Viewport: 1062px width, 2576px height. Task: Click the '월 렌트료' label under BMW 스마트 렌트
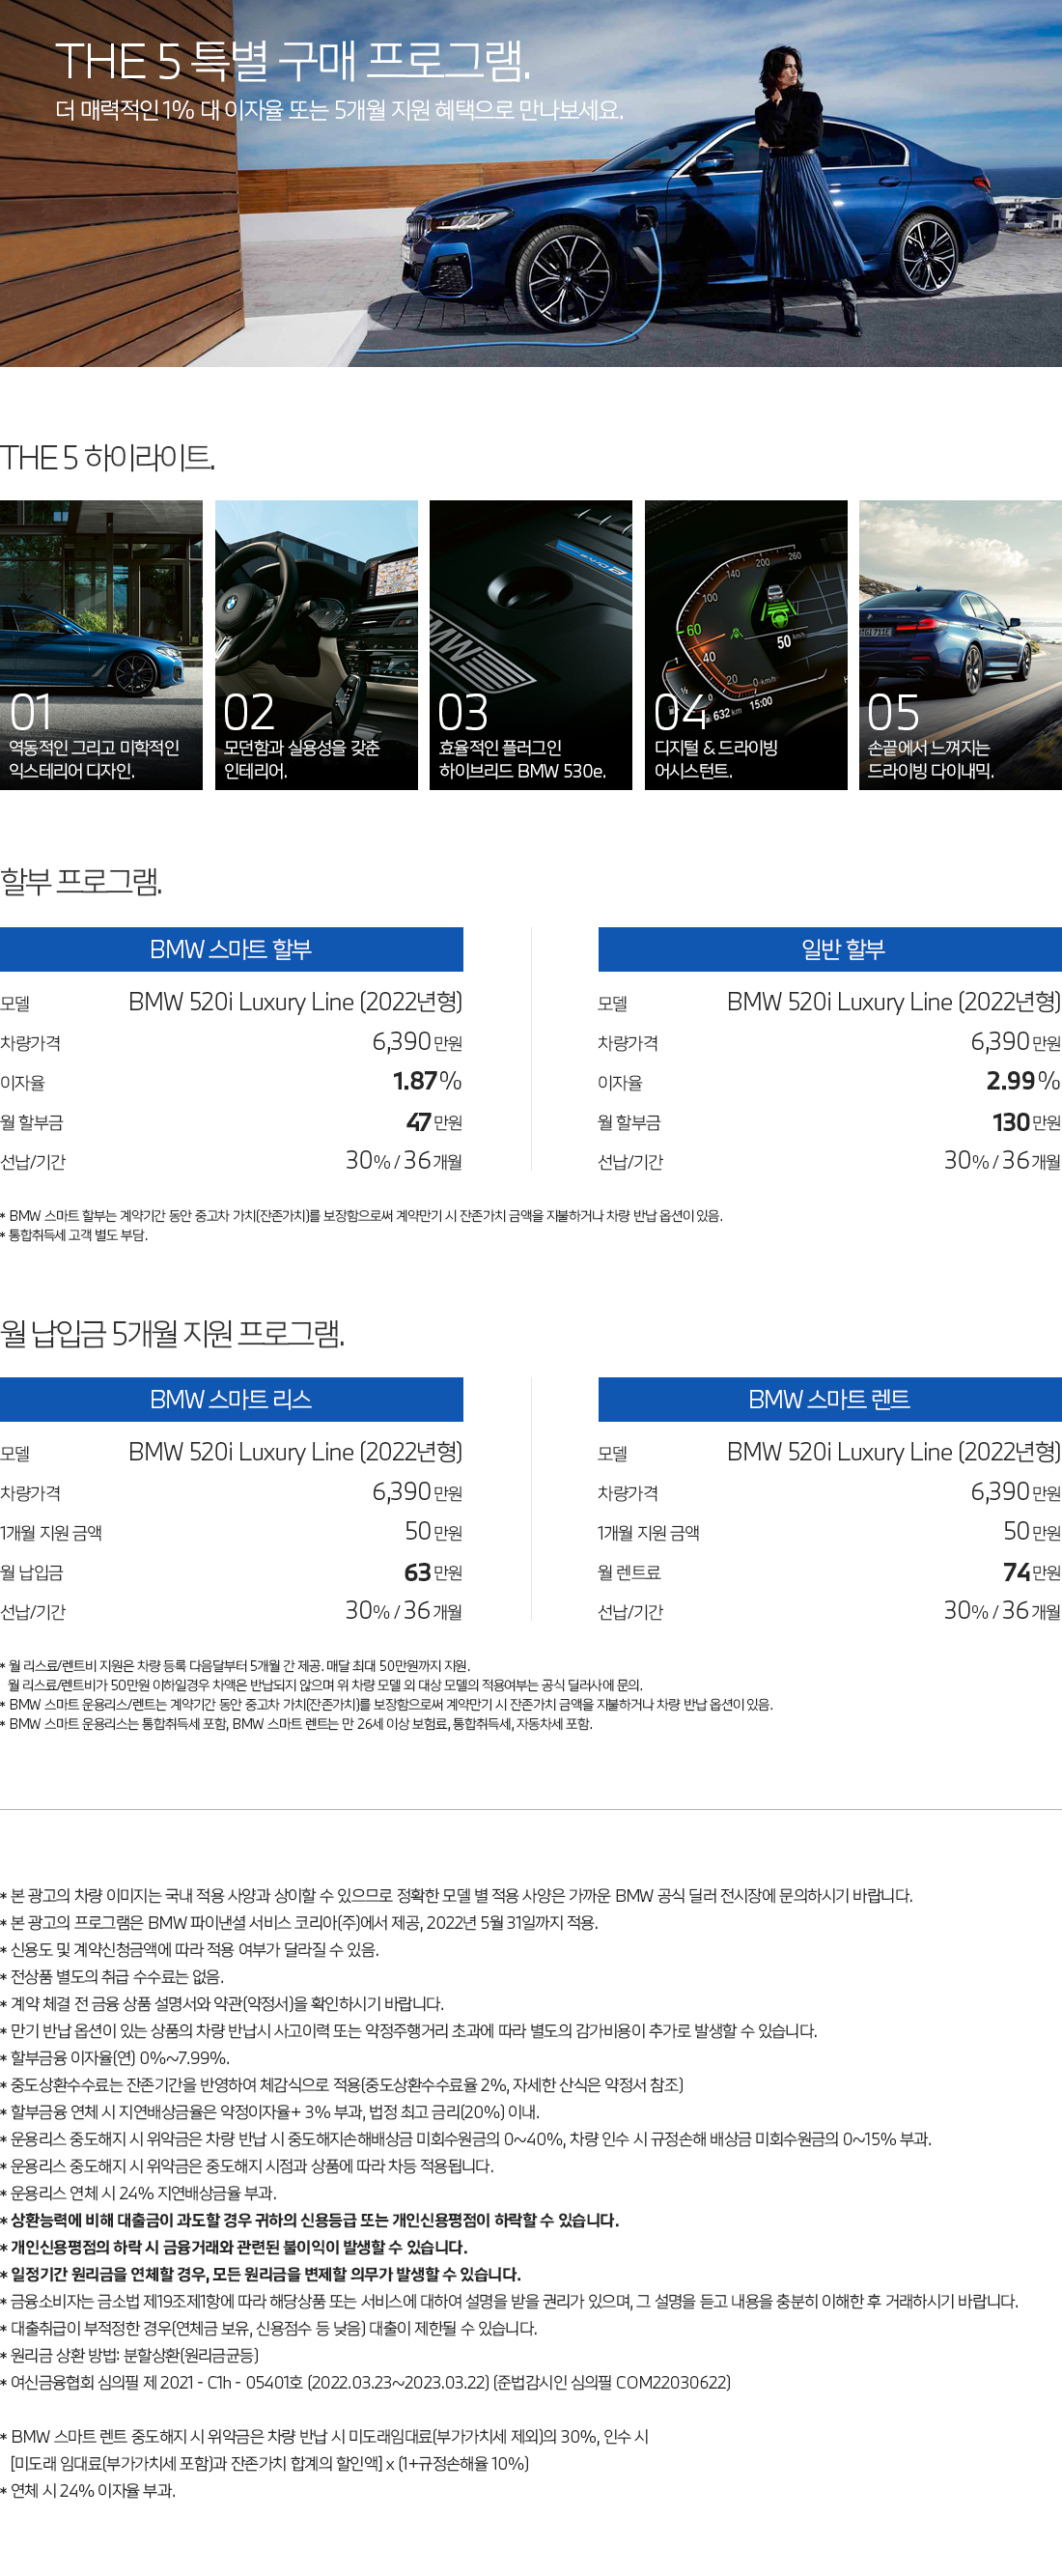point(630,1573)
